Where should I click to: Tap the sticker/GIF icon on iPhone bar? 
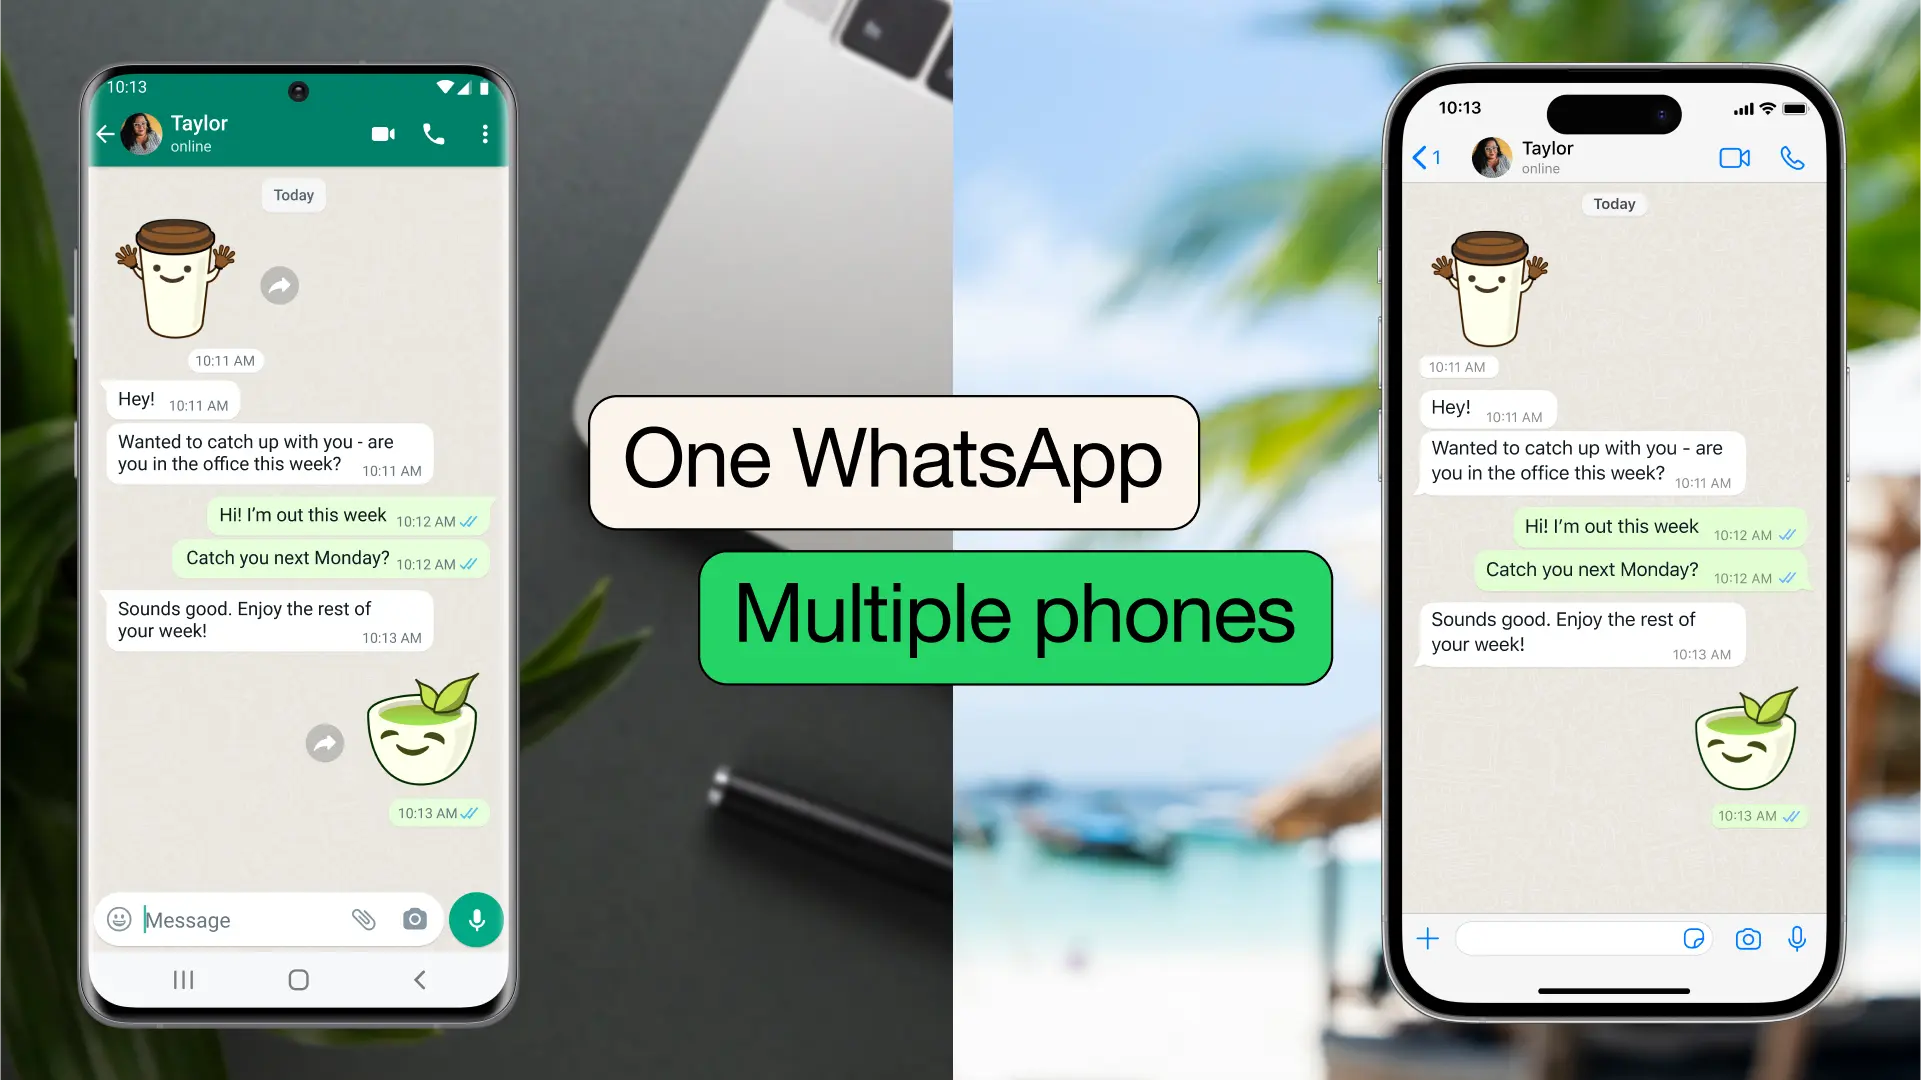[1694, 939]
